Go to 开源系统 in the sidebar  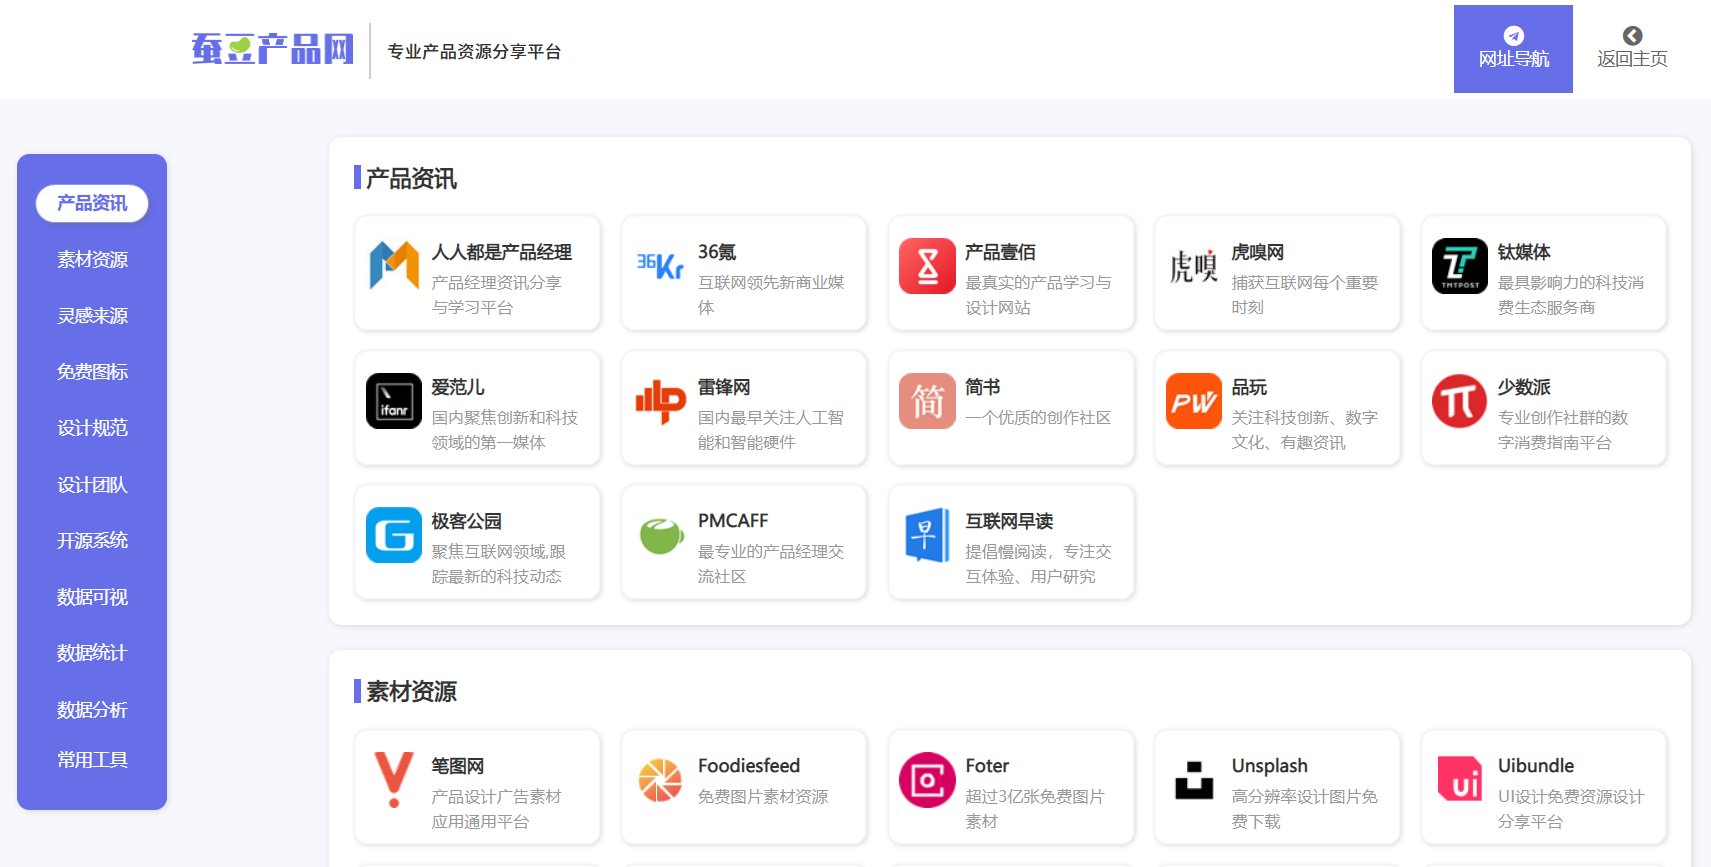click(x=92, y=541)
